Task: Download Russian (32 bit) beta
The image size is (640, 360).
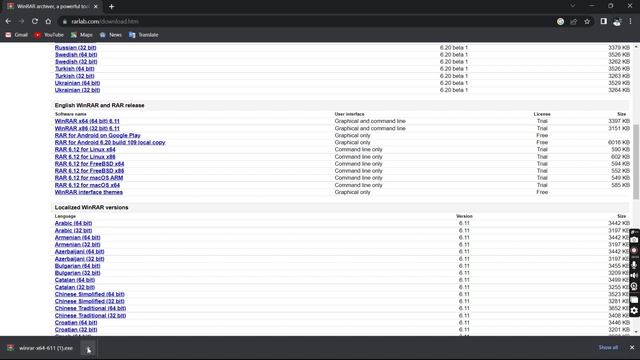Action: click(76, 48)
